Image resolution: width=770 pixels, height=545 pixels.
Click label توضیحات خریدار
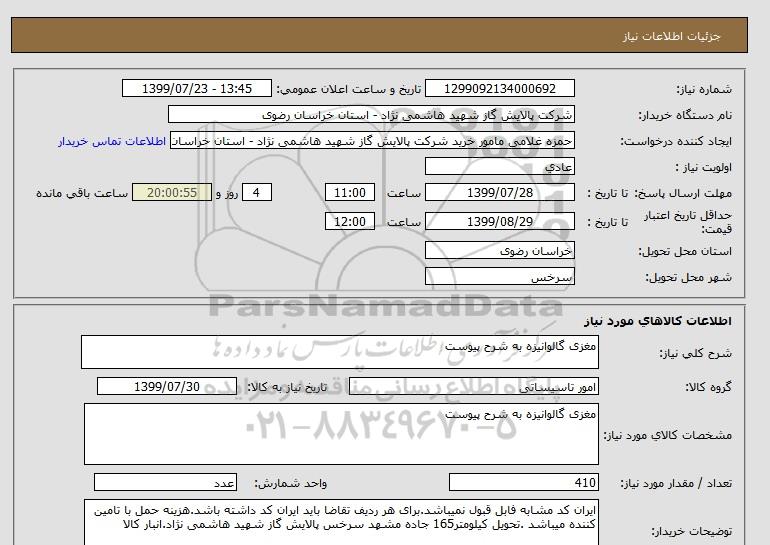pyautogui.click(x=691, y=532)
